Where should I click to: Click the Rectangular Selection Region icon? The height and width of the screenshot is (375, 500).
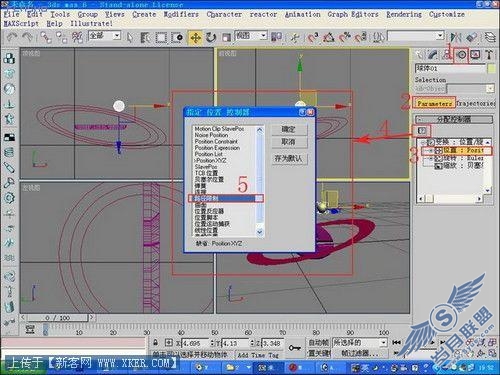point(161,37)
